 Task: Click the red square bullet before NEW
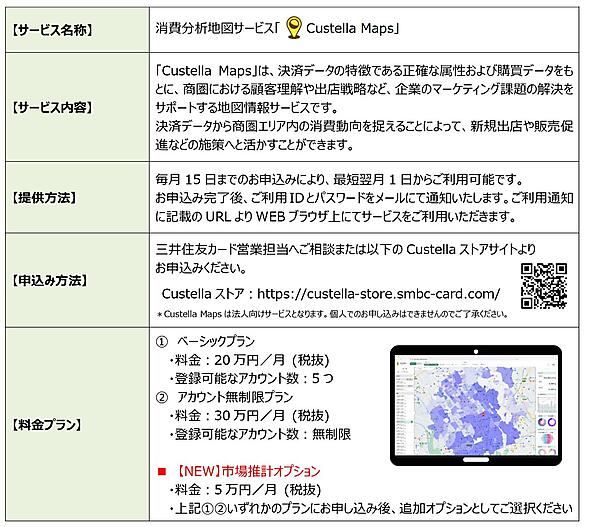162,471
